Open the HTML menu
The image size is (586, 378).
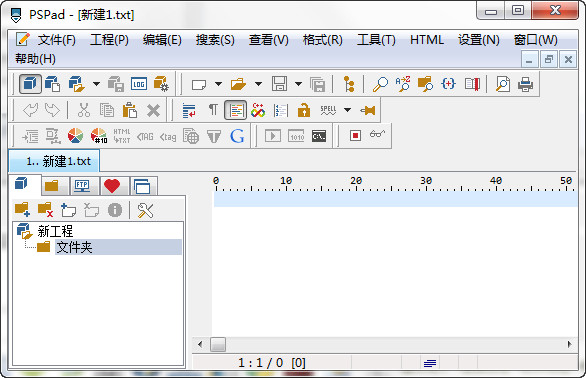[427, 40]
